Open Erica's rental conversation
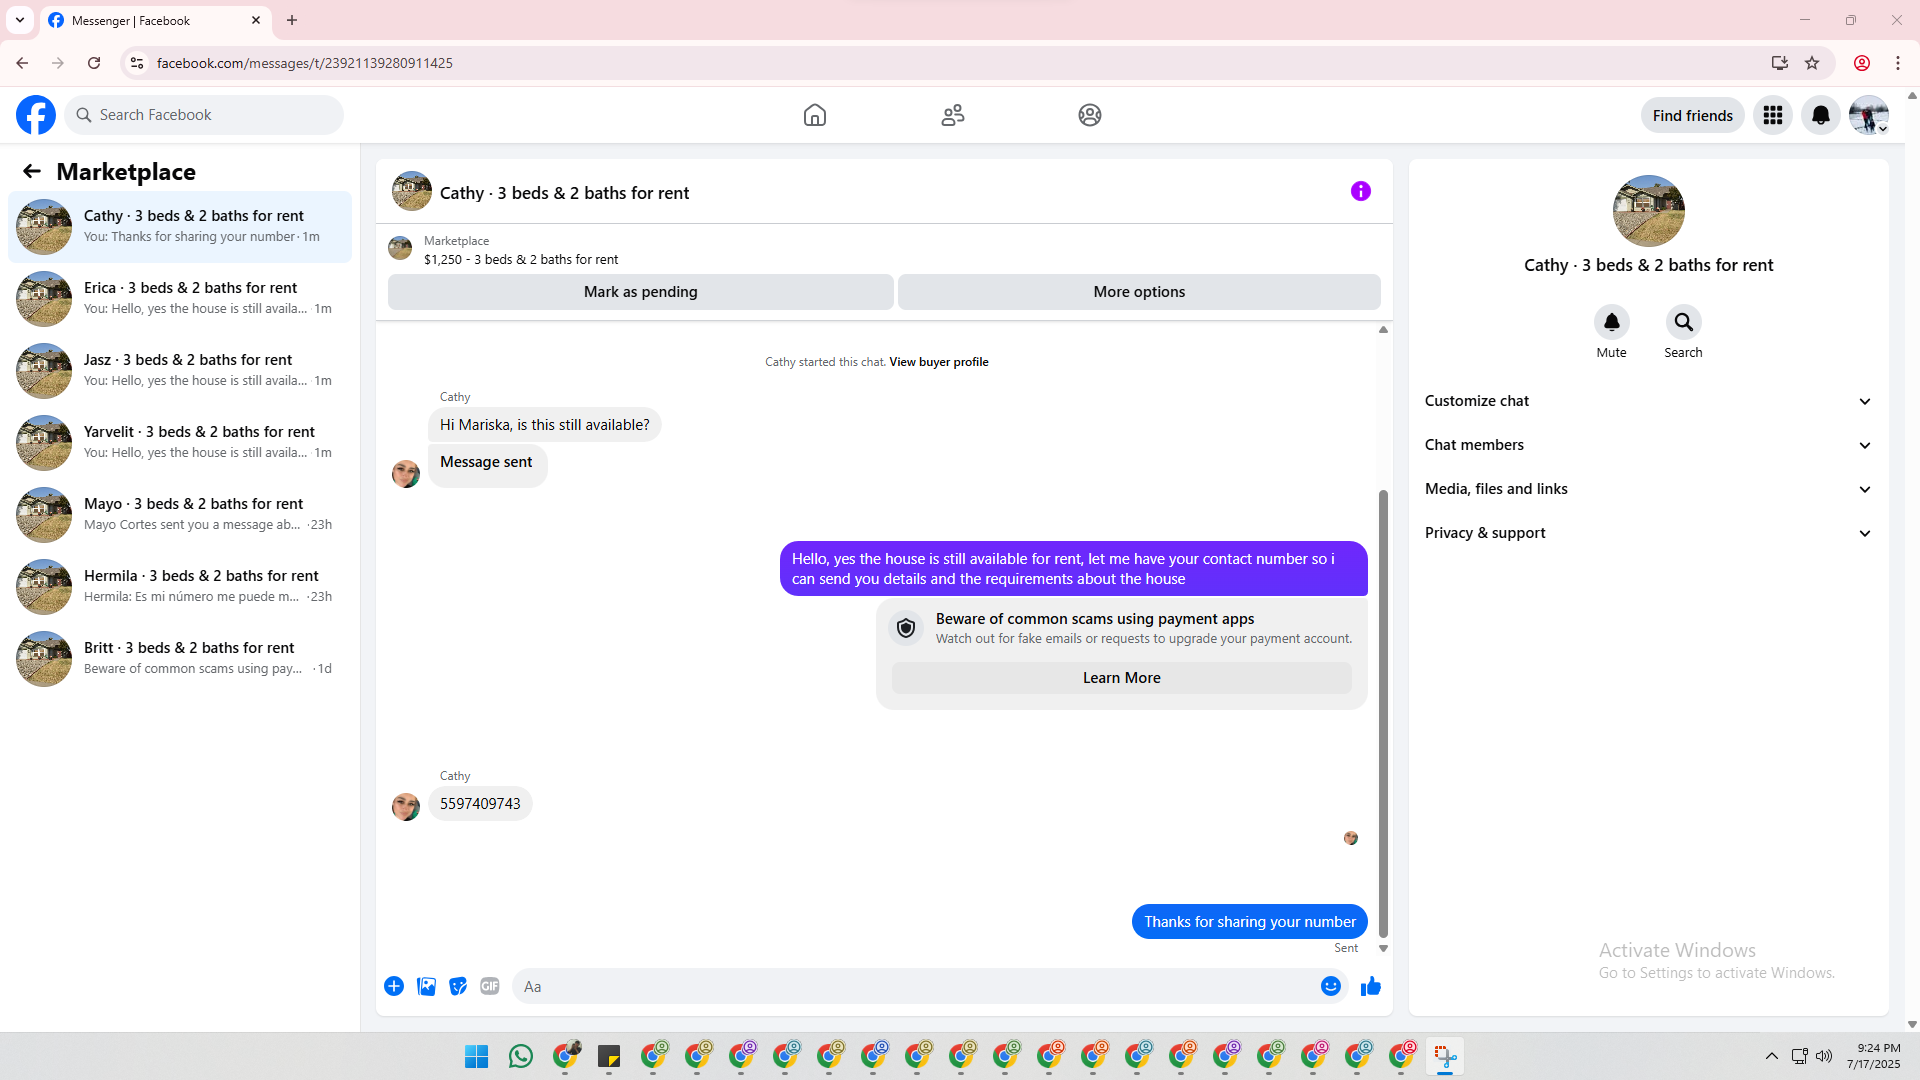1920x1080 pixels. click(180, 299)
